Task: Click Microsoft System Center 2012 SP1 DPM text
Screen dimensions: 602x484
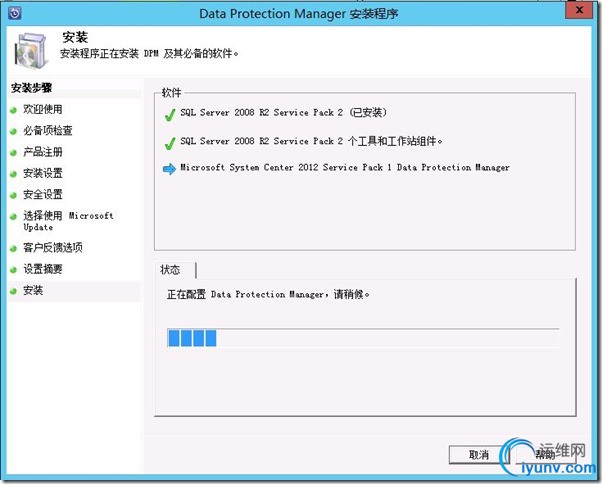Action: (345, 168)
